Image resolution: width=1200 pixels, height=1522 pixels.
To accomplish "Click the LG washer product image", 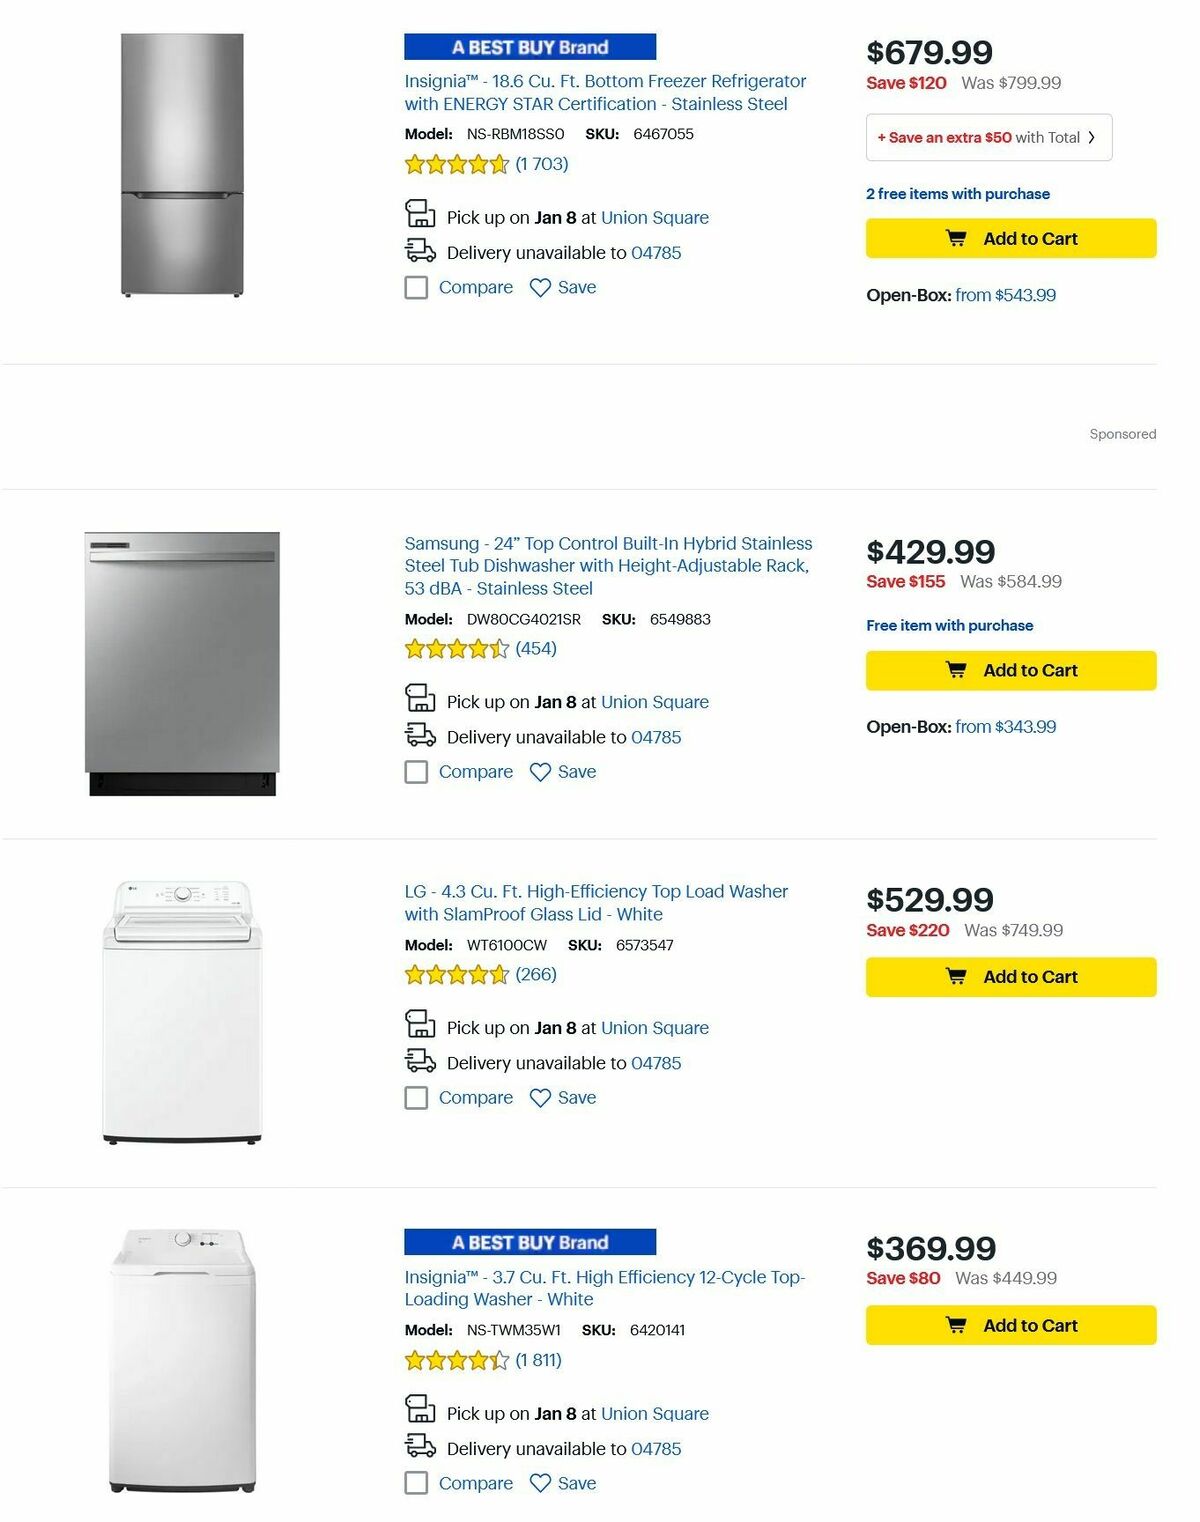I will pos(183,1010).
